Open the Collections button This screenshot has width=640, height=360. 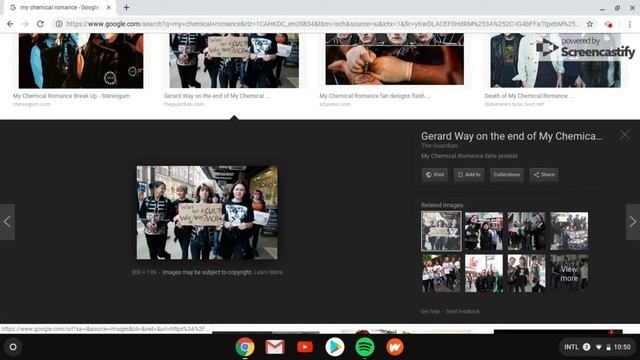click(507, 175)
